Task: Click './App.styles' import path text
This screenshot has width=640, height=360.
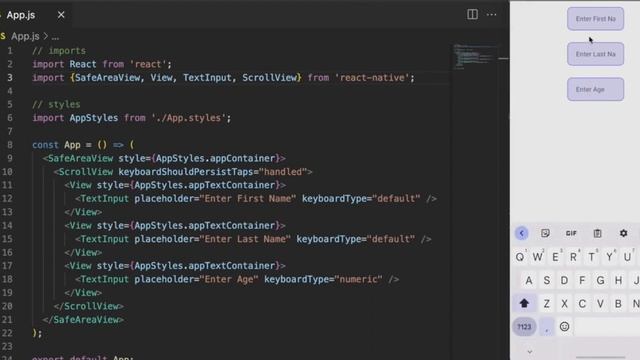Action: point(188,118)
